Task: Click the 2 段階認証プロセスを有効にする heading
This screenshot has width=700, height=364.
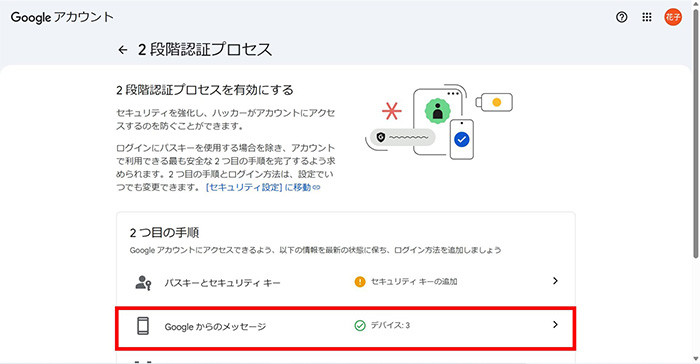Action: (205, 90)
